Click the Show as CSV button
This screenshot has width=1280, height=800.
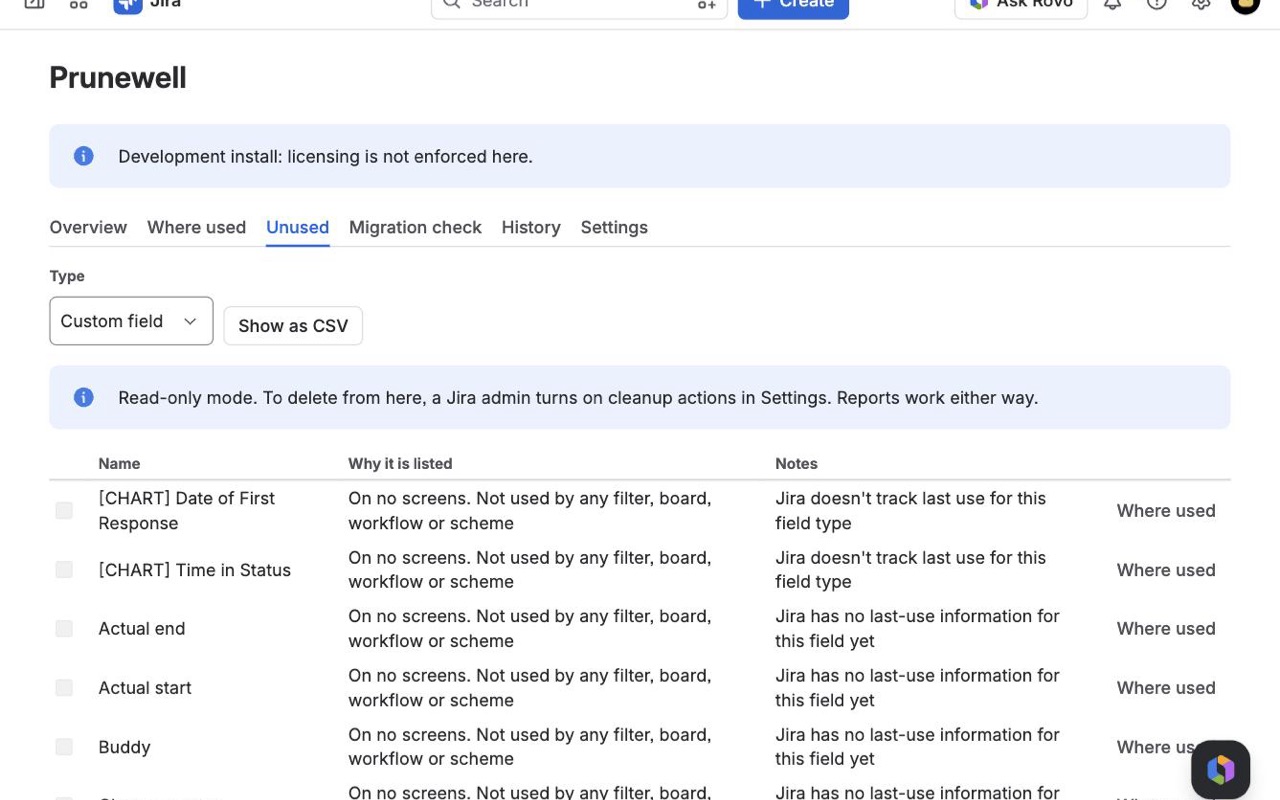[293, 326]
